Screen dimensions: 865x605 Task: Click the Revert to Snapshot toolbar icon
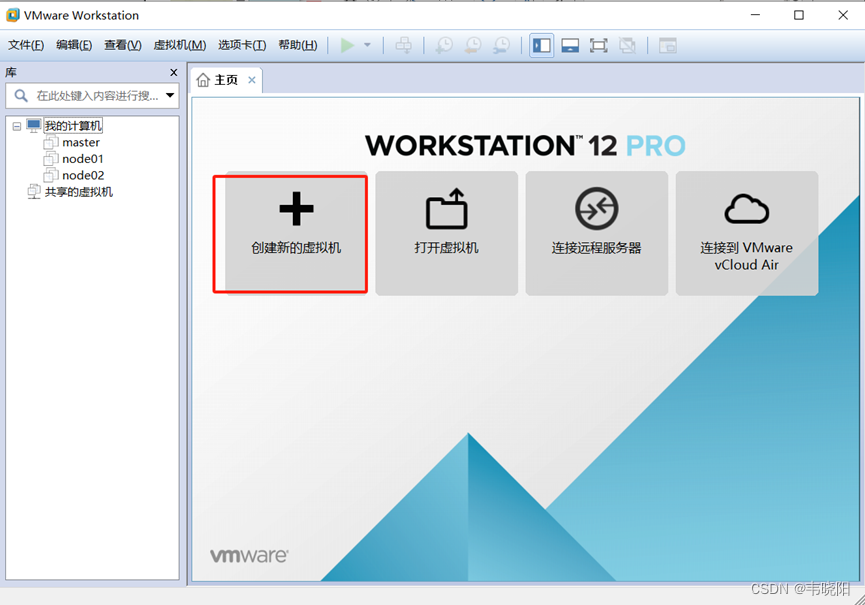tap(473, 45)
